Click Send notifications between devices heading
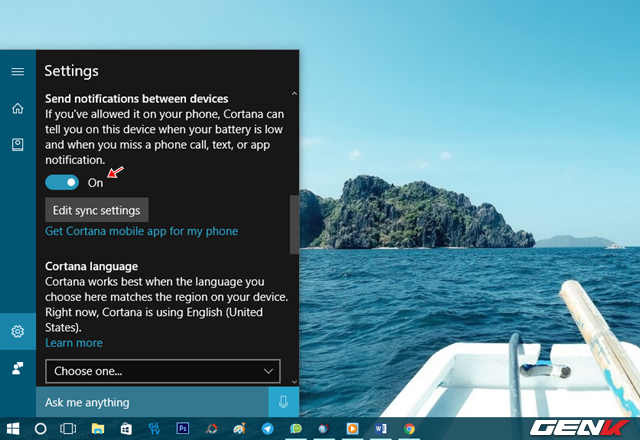 [x=136, y=99]
